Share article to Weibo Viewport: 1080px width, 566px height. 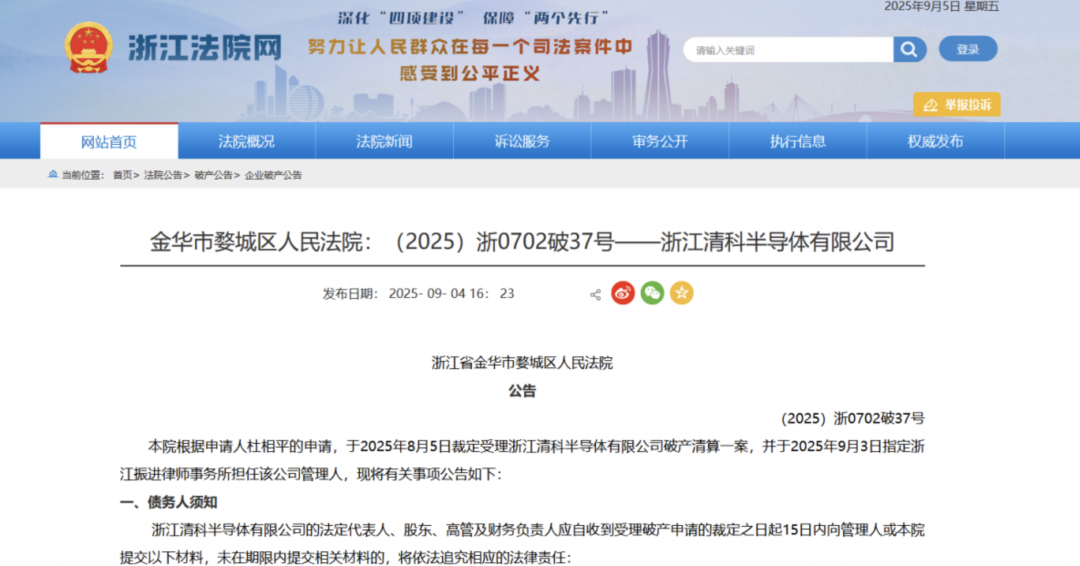point(623,293)
